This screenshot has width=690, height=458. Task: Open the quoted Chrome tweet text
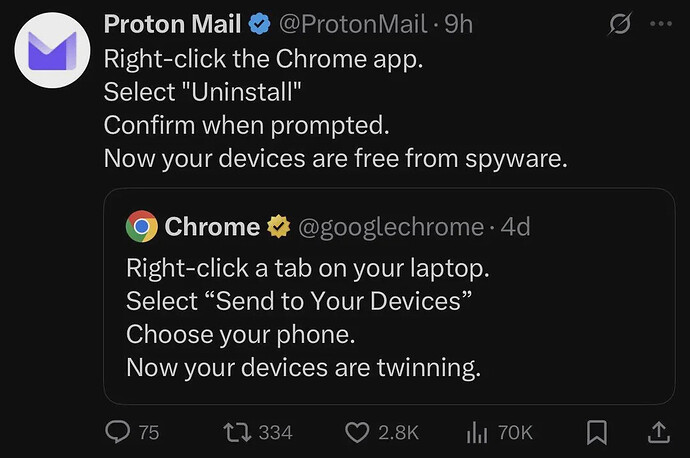coord(304,318)
